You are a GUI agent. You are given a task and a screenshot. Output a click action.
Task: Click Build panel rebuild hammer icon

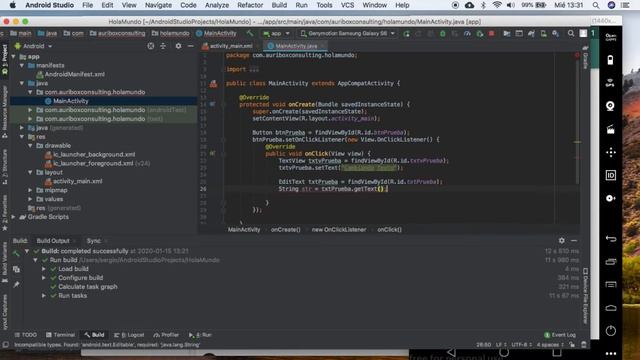16,254
